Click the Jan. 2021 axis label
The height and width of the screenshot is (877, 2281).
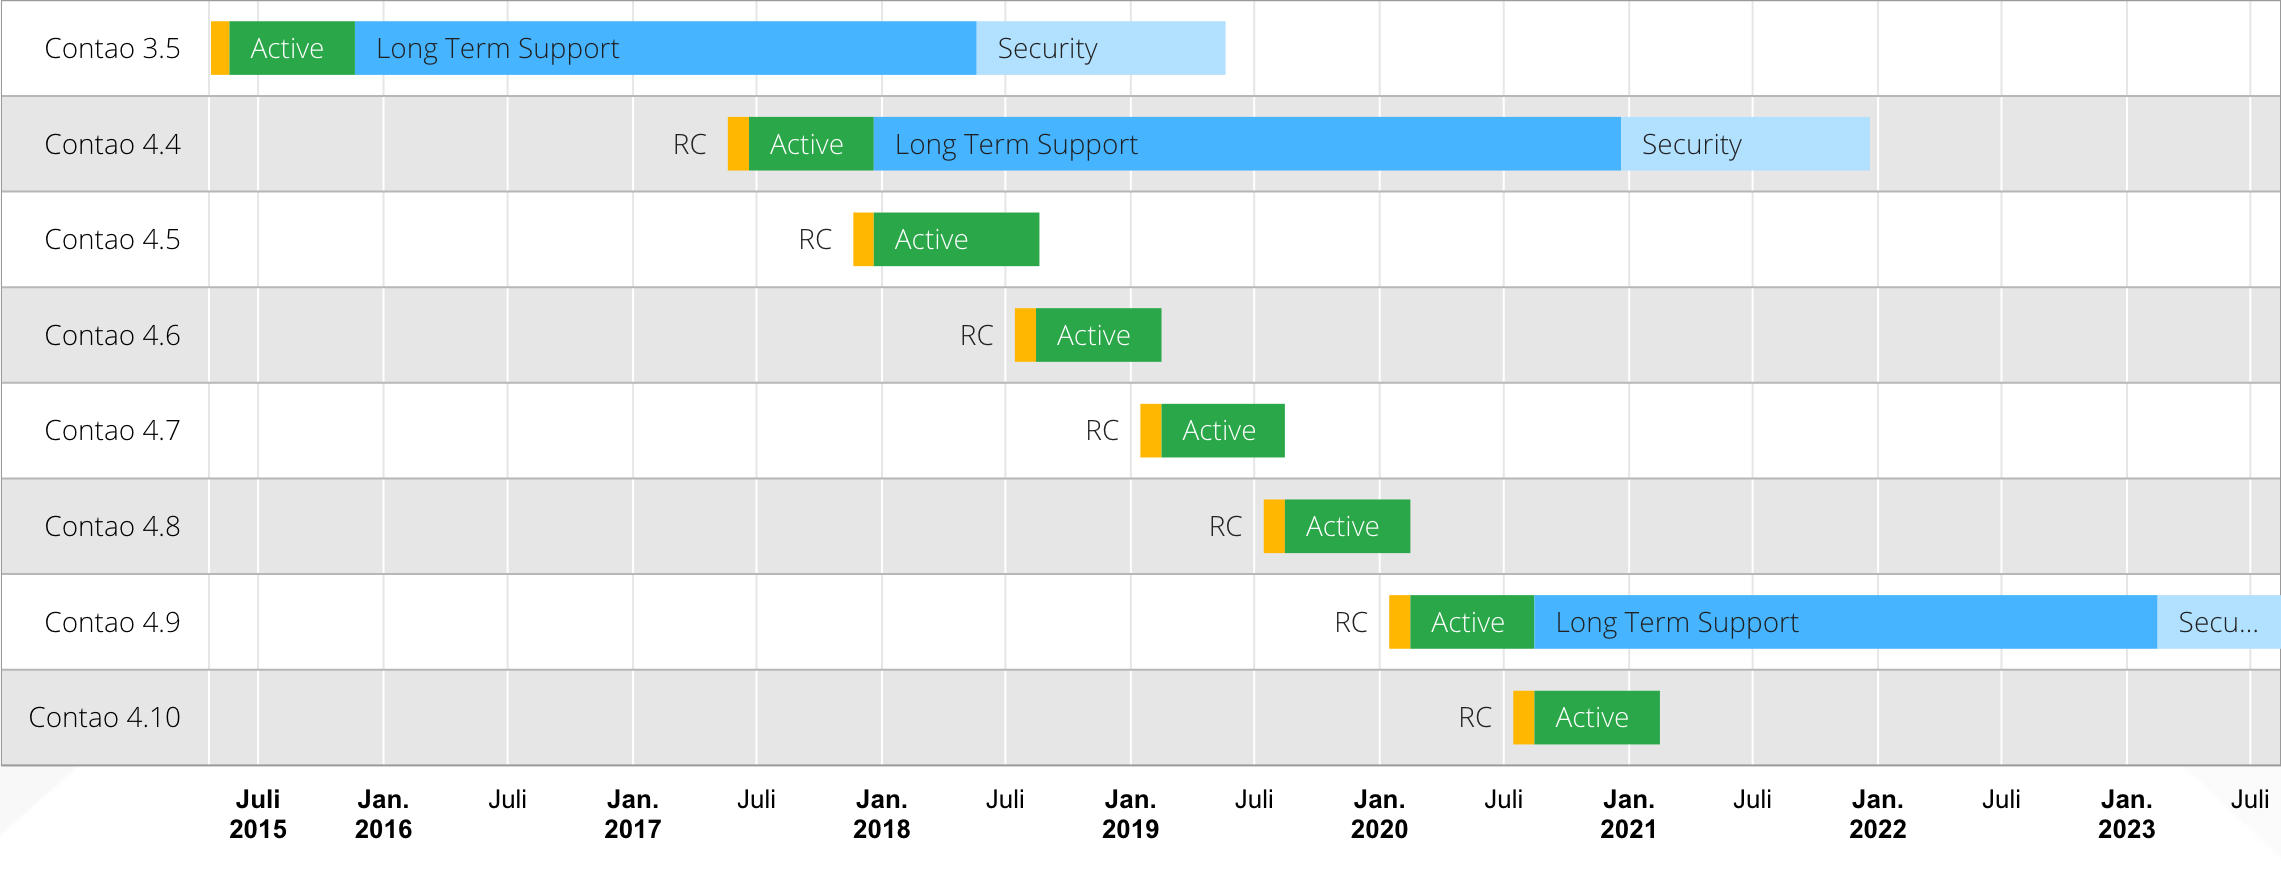pyautogui.click(x=1629, y=814)
